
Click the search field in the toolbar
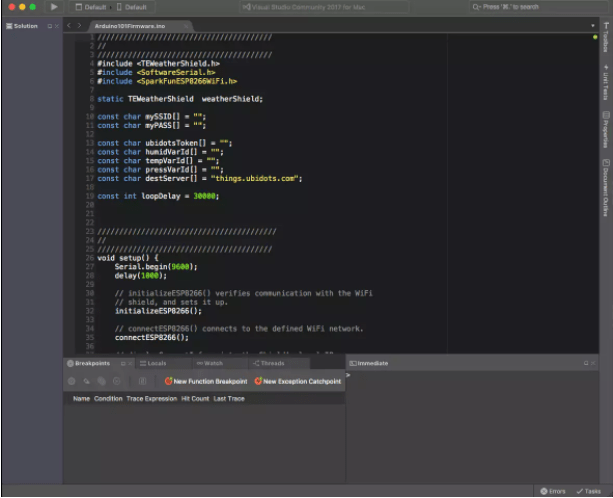coord(540,7)
